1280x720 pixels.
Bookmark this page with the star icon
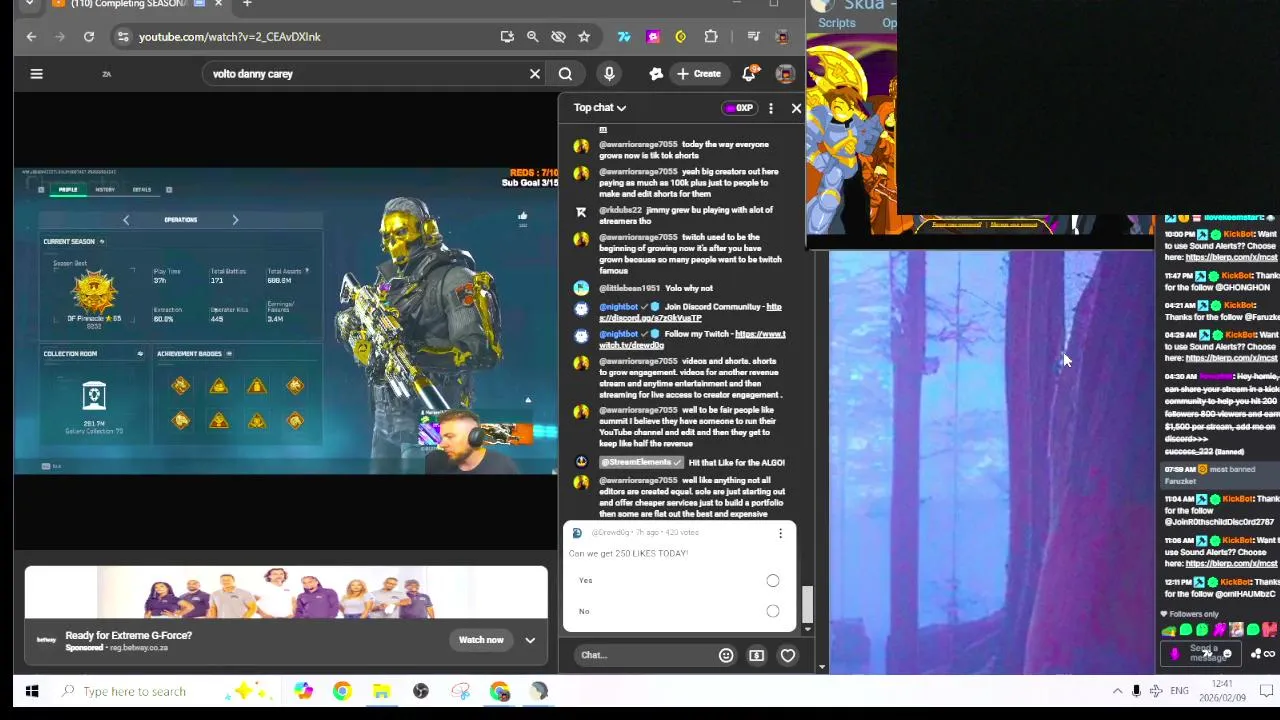[x=584, y=37]
